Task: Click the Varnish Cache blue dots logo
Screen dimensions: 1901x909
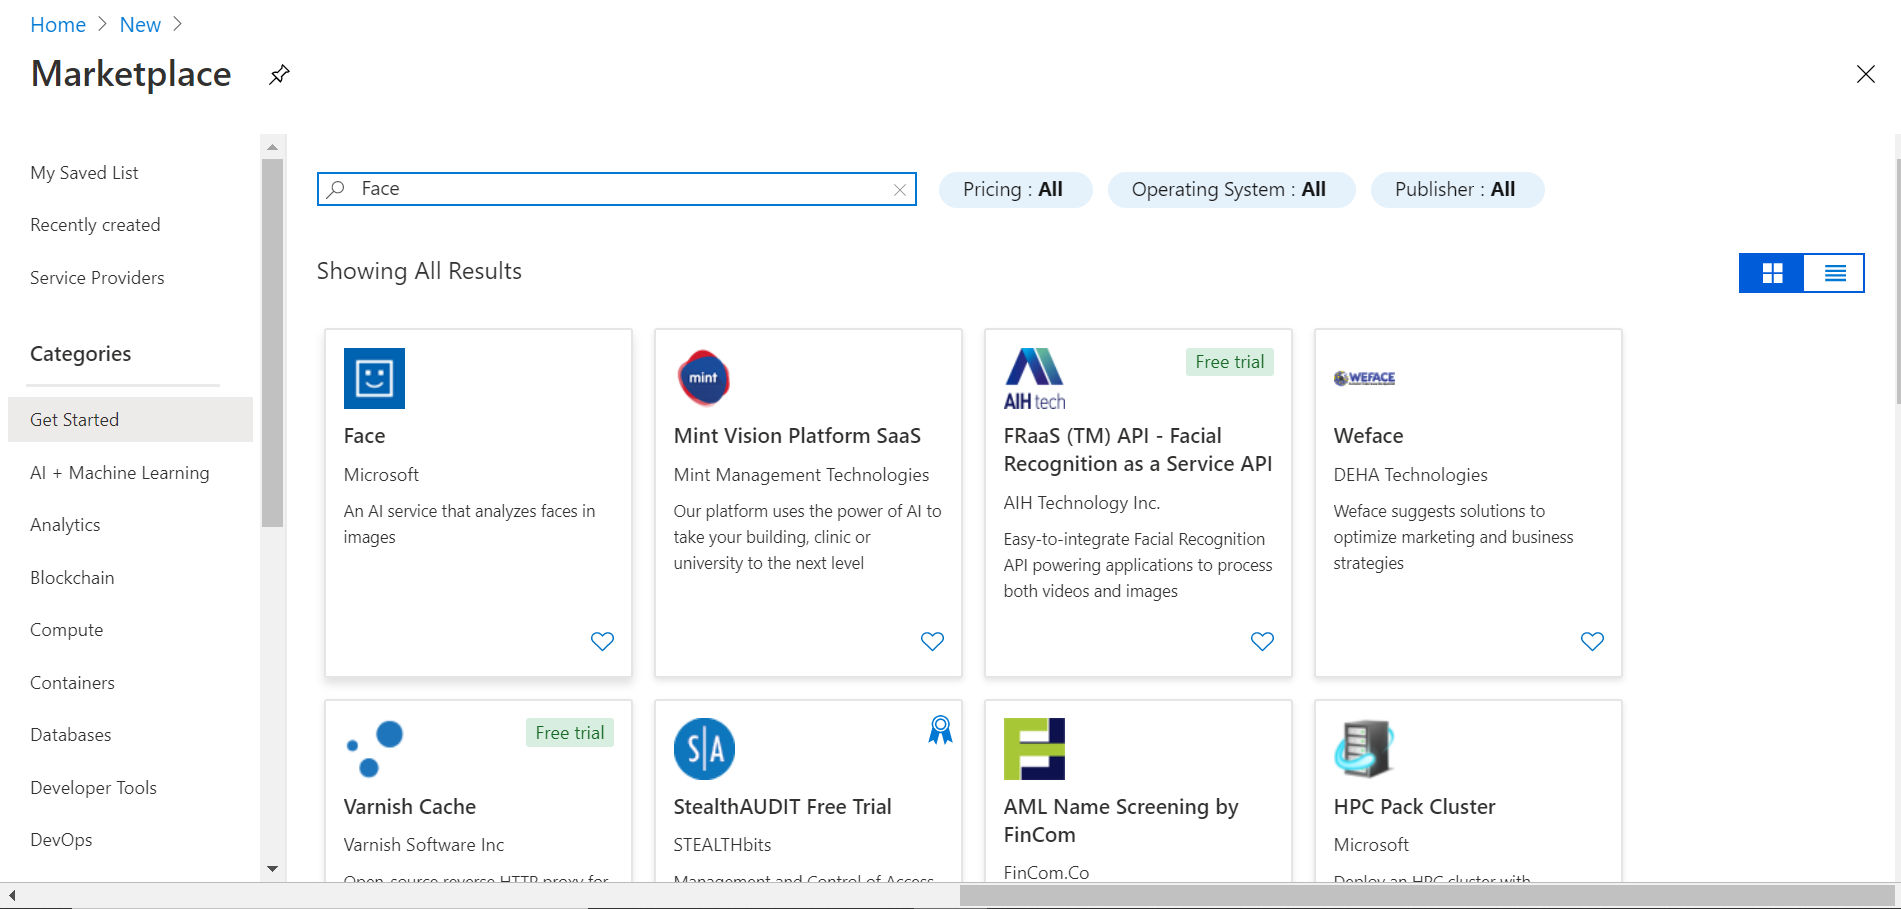Action: (374, 749)
